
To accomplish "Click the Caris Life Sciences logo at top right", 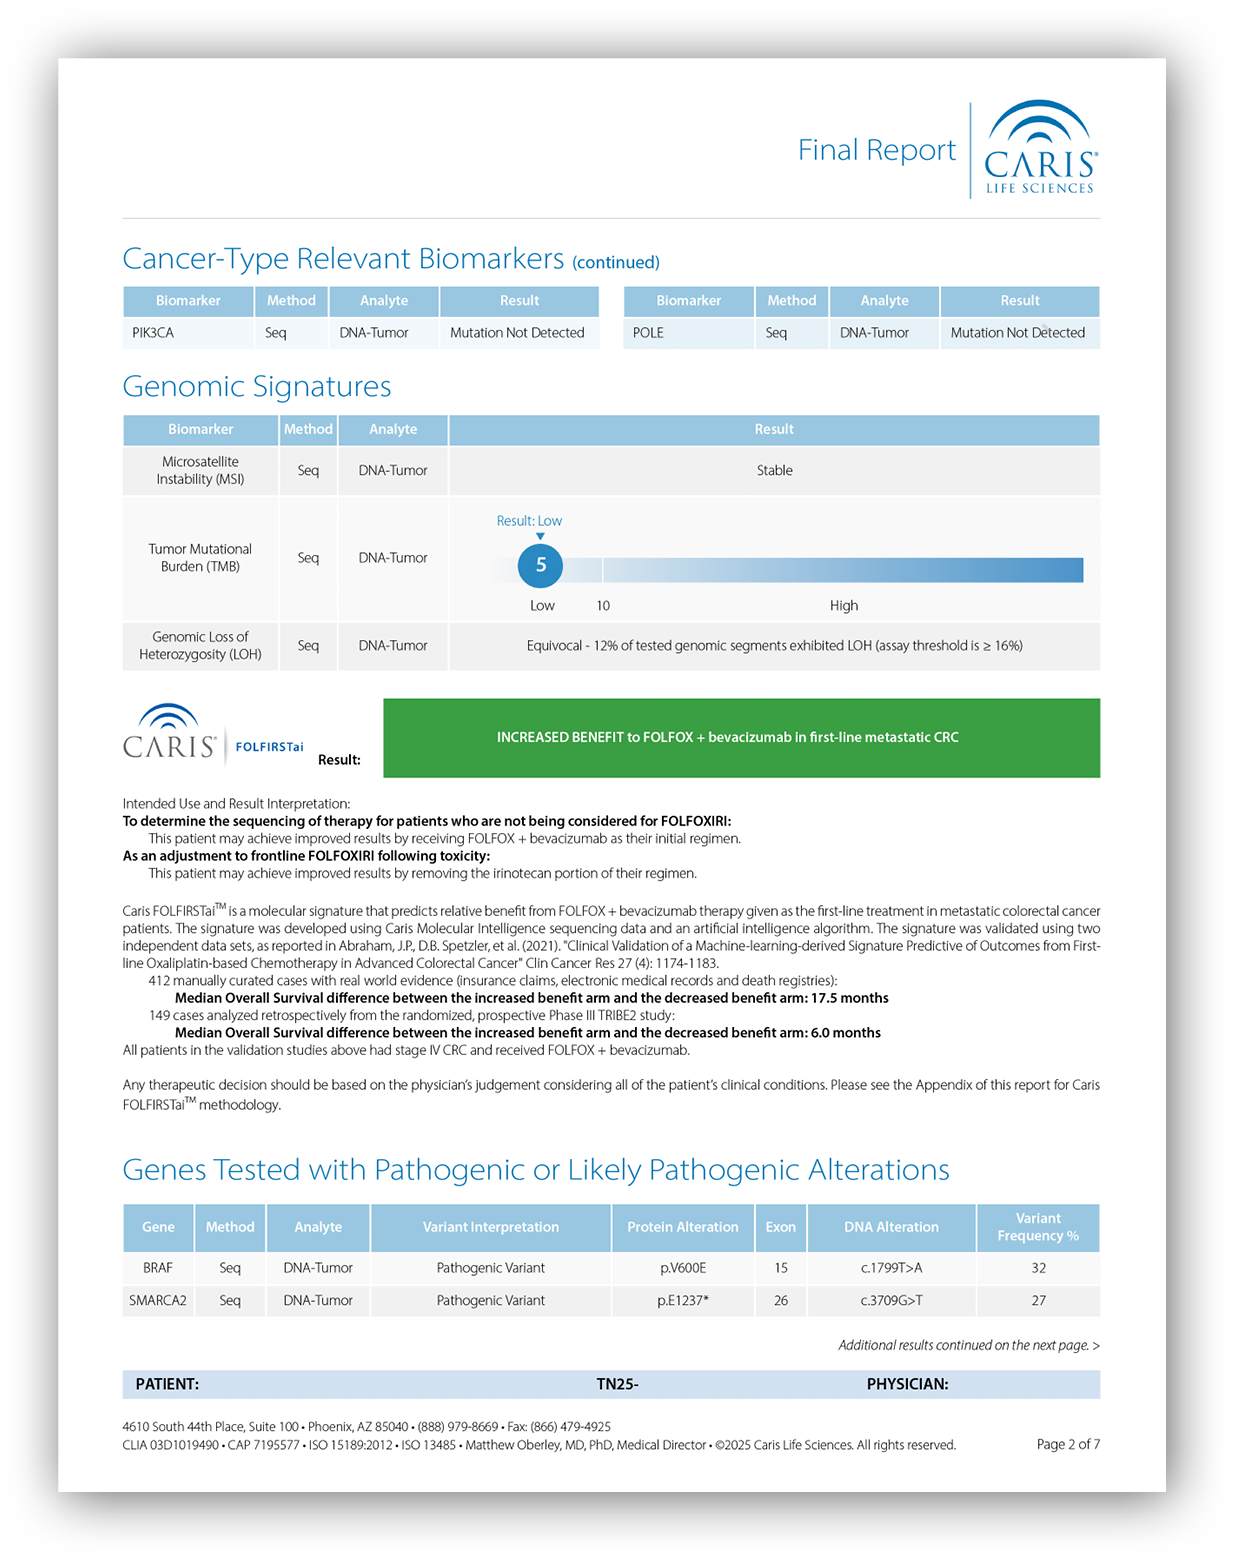I will (1040, 148).
